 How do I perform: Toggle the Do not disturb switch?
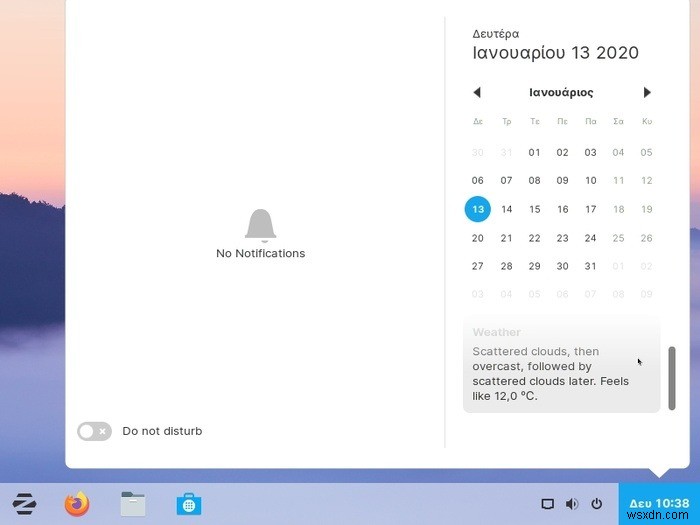94,431
